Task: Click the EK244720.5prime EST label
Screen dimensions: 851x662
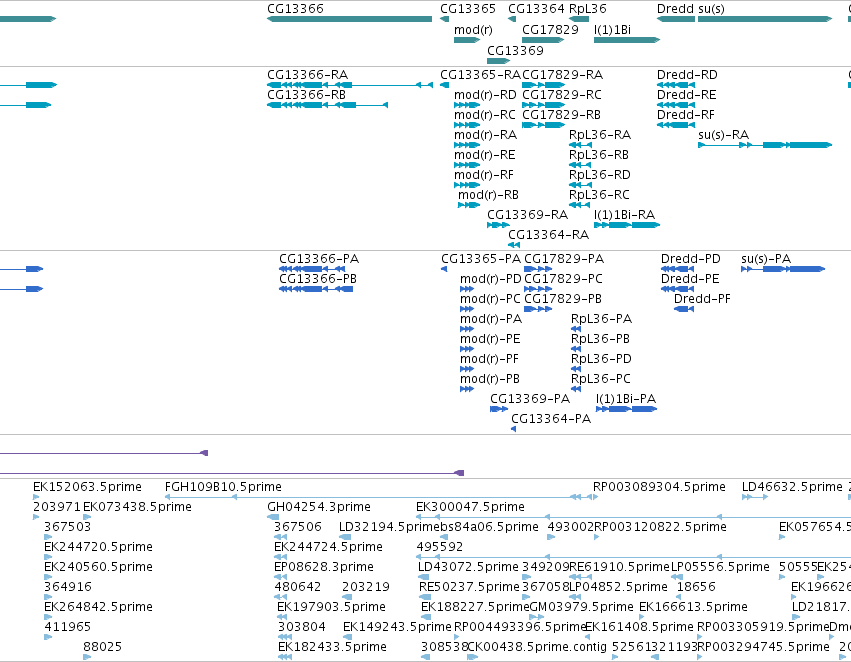Action: point(98,547)
